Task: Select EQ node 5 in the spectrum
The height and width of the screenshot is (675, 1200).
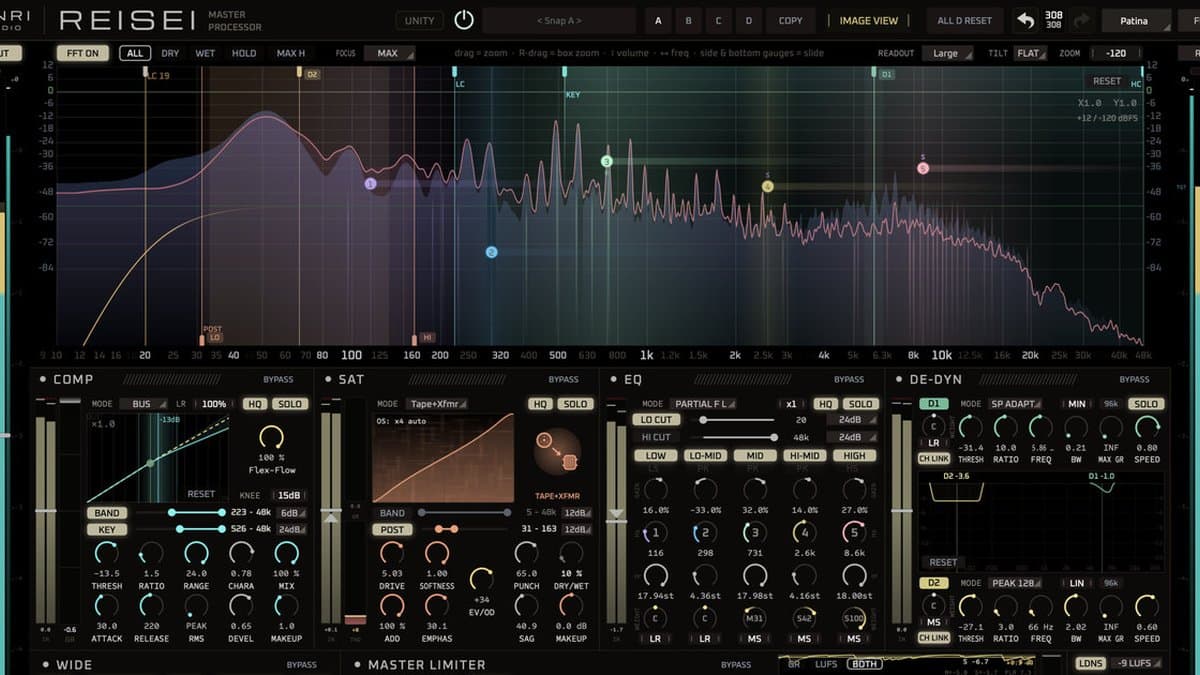Action: click(x=922, y=168)
